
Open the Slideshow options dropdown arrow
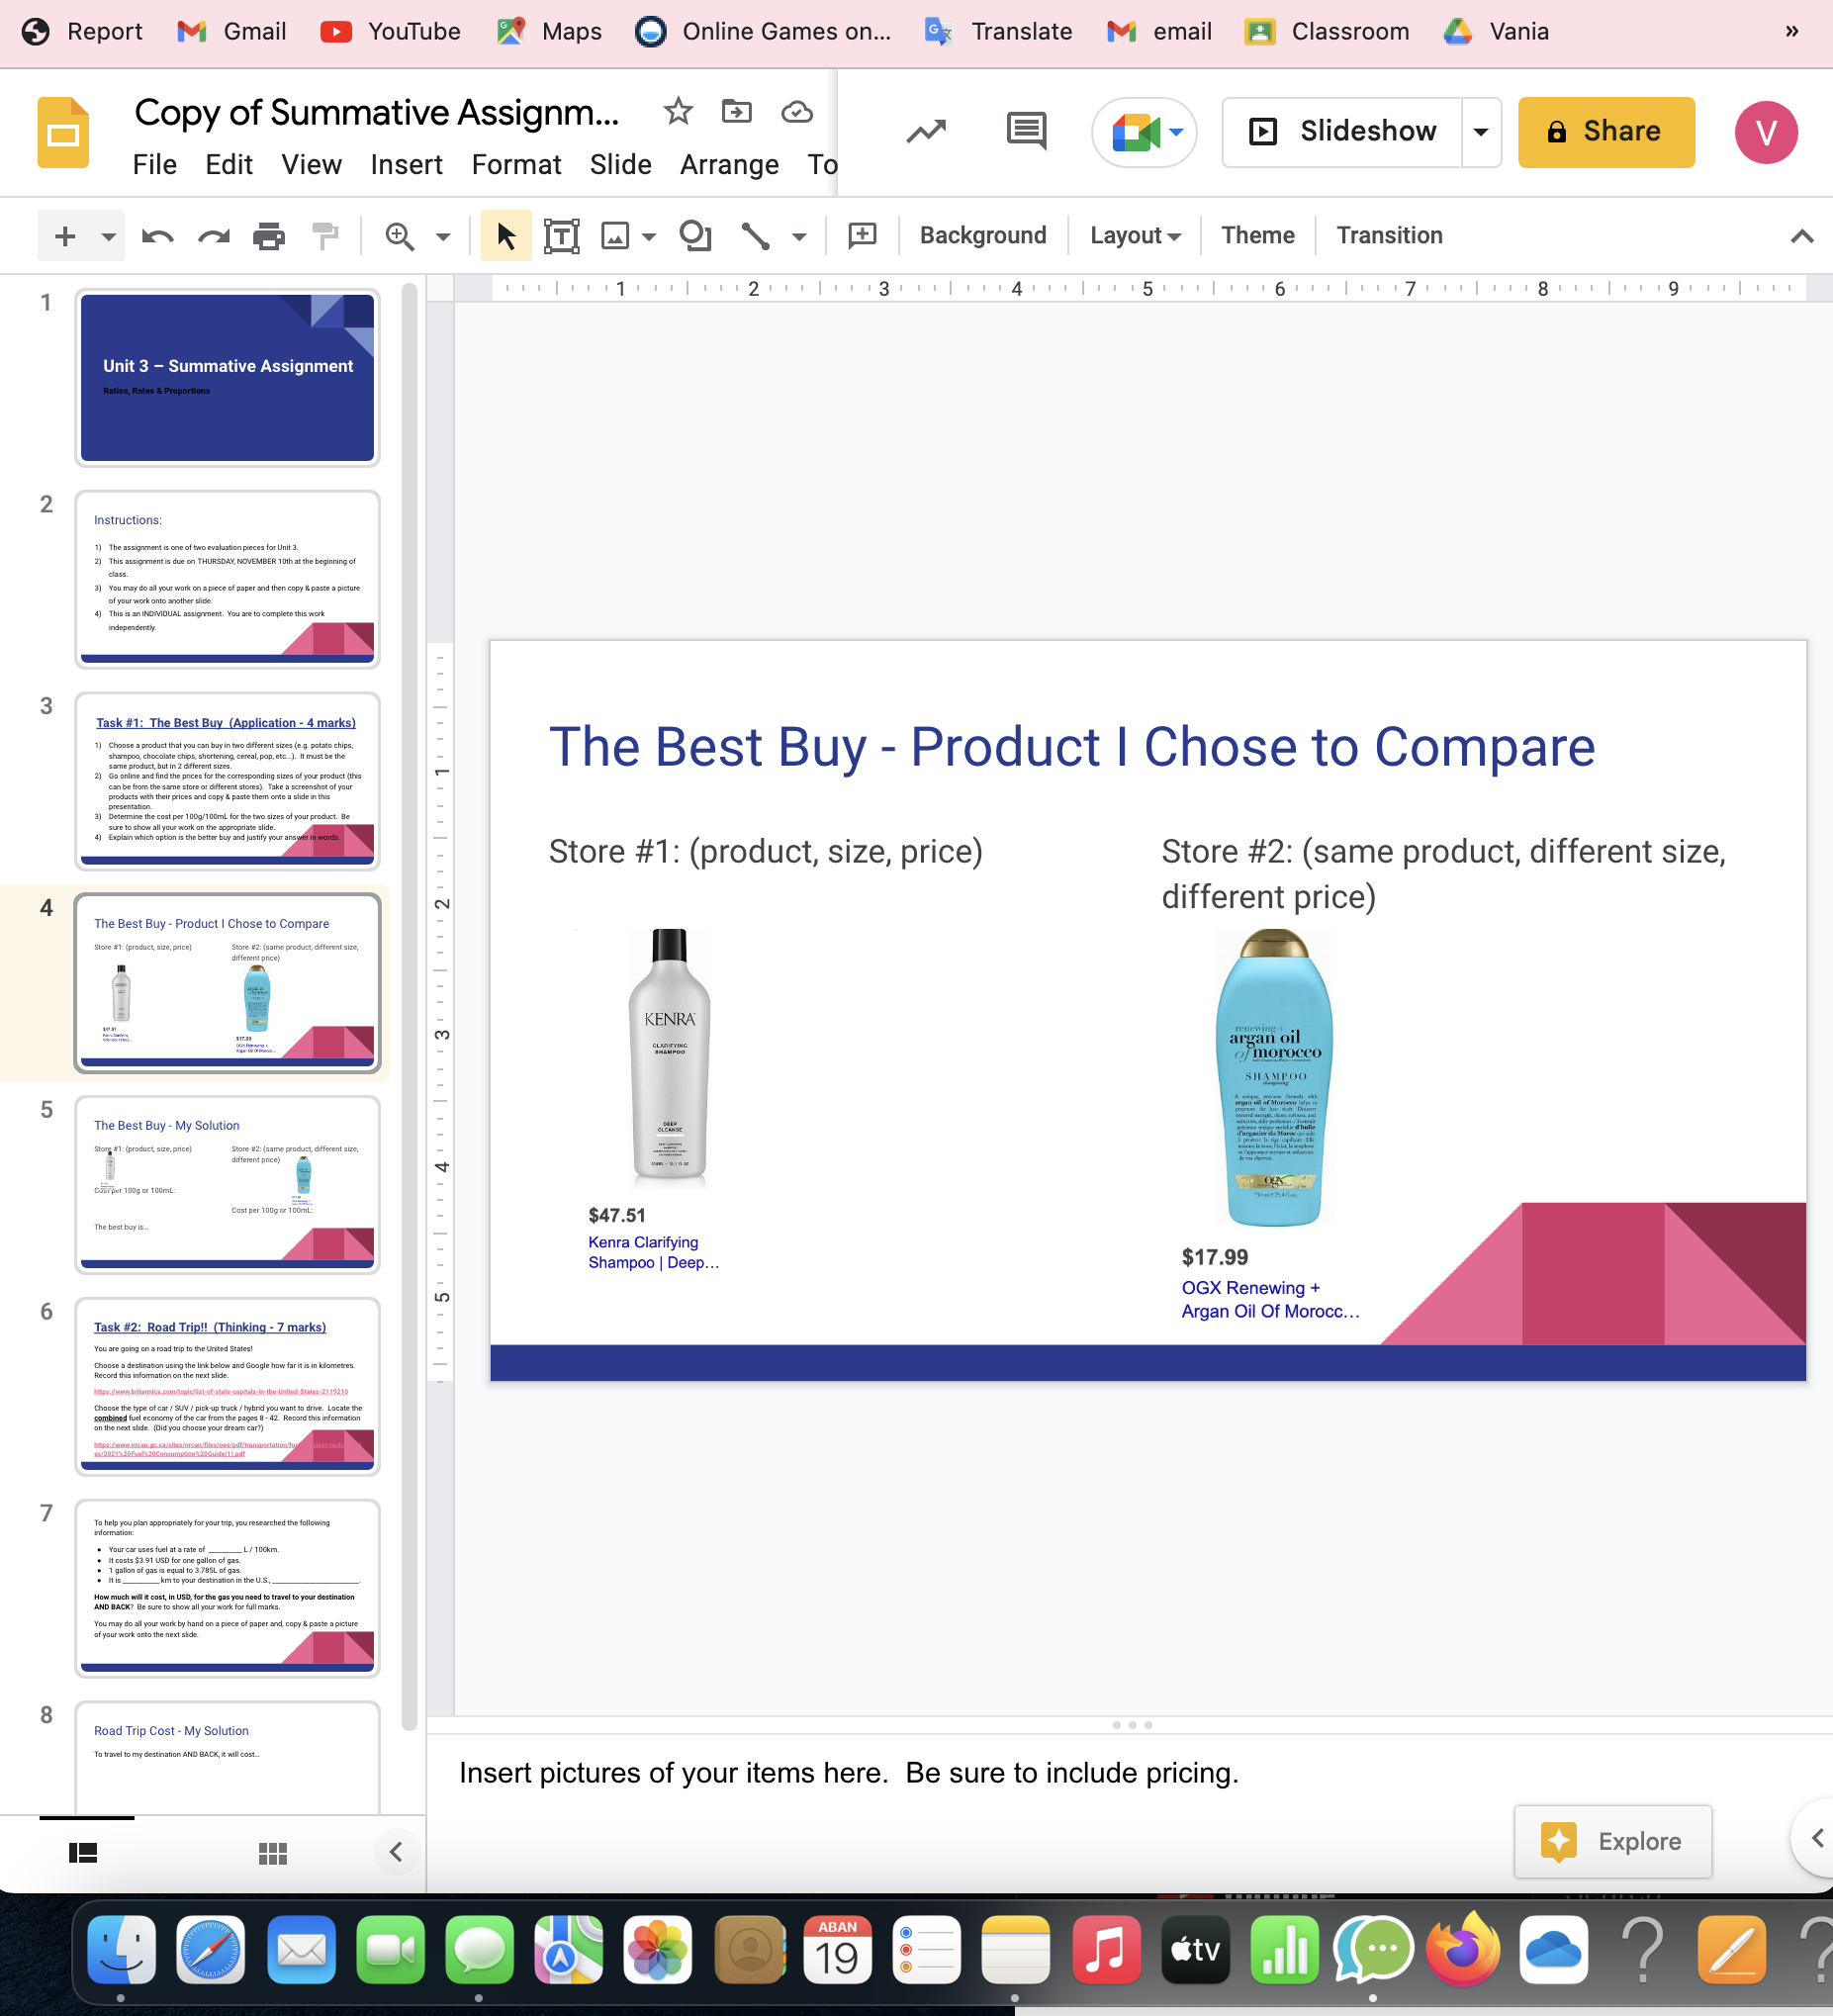coord(1481,132)
